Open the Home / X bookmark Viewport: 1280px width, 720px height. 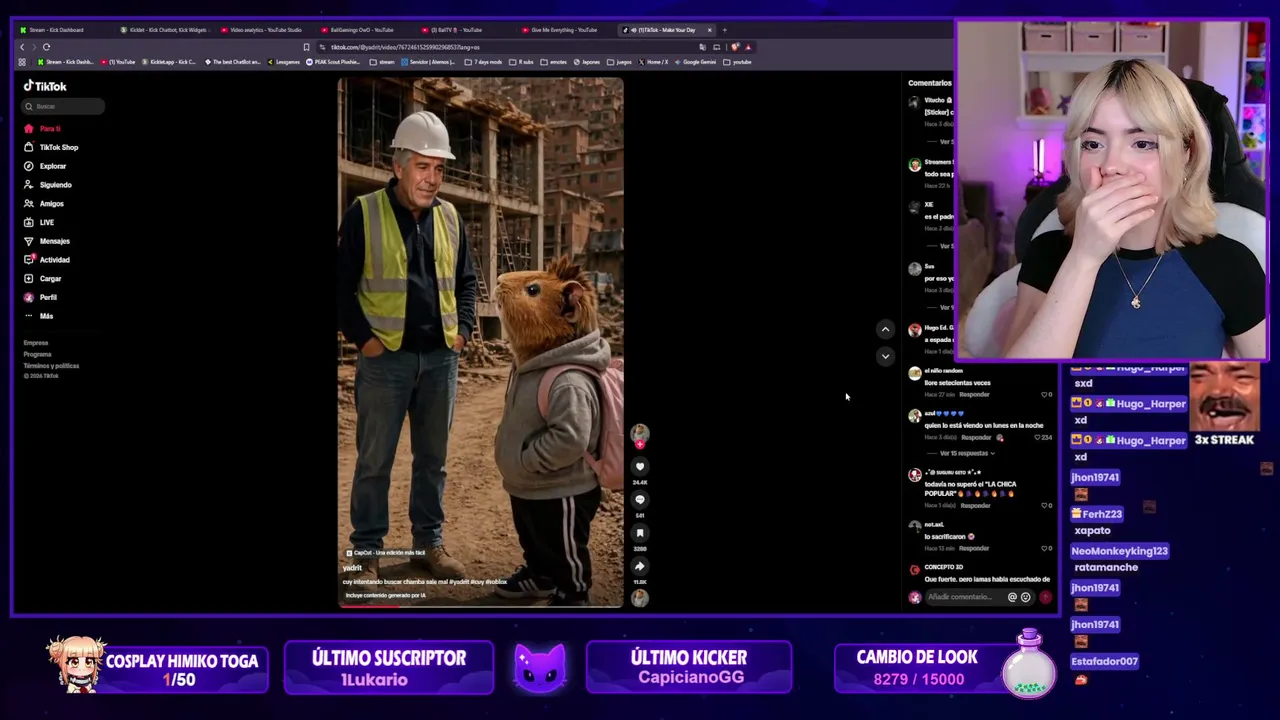click(653, 62)
